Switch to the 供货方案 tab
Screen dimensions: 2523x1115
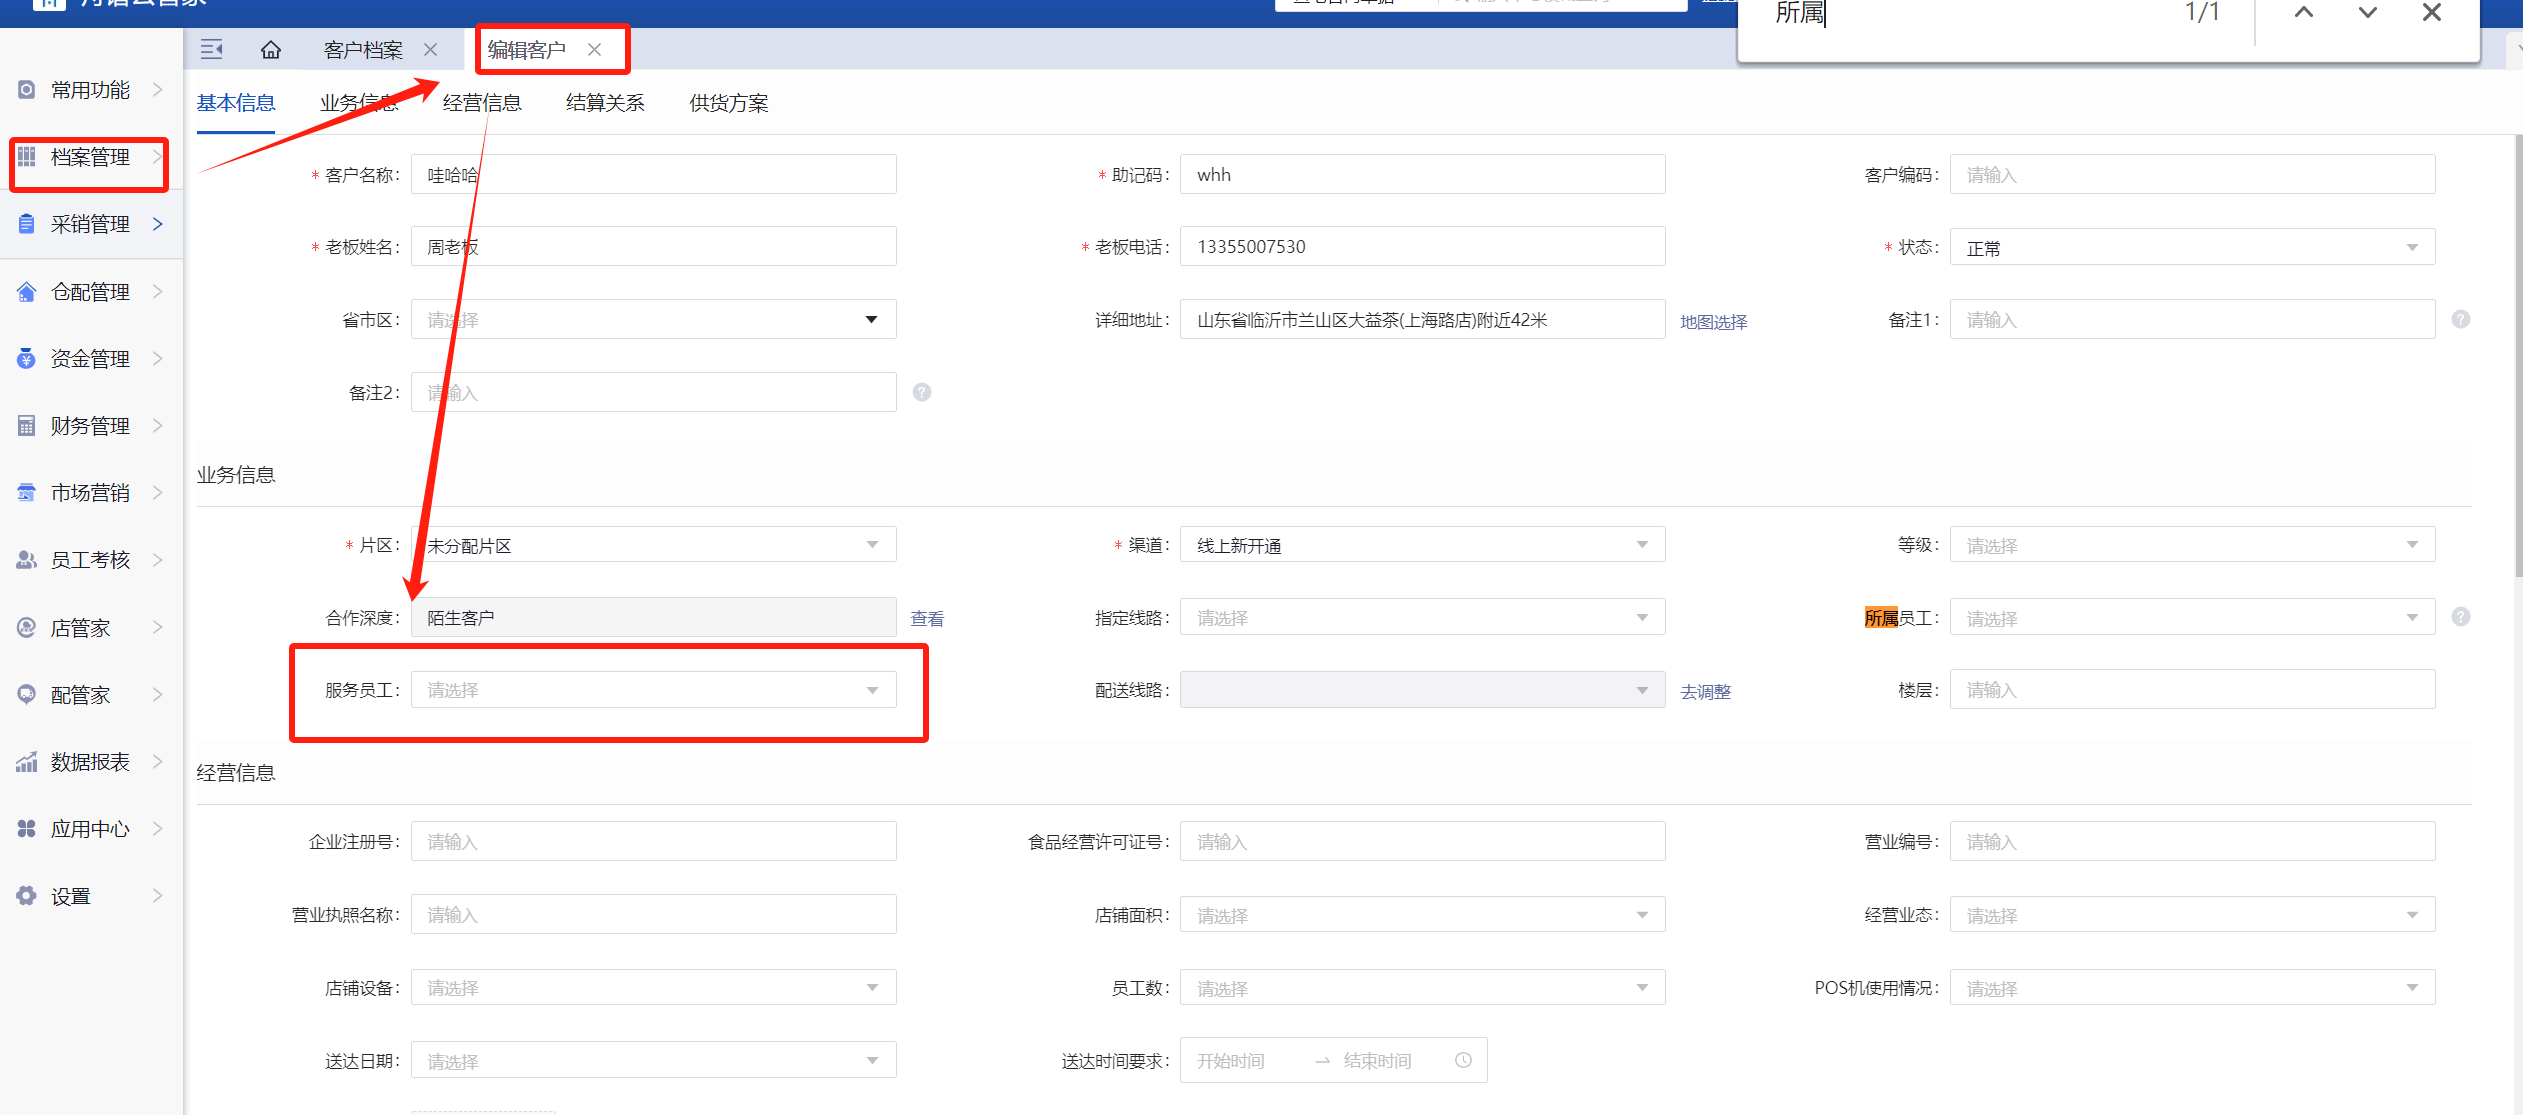pyautogui.click(x=728, y=103)
